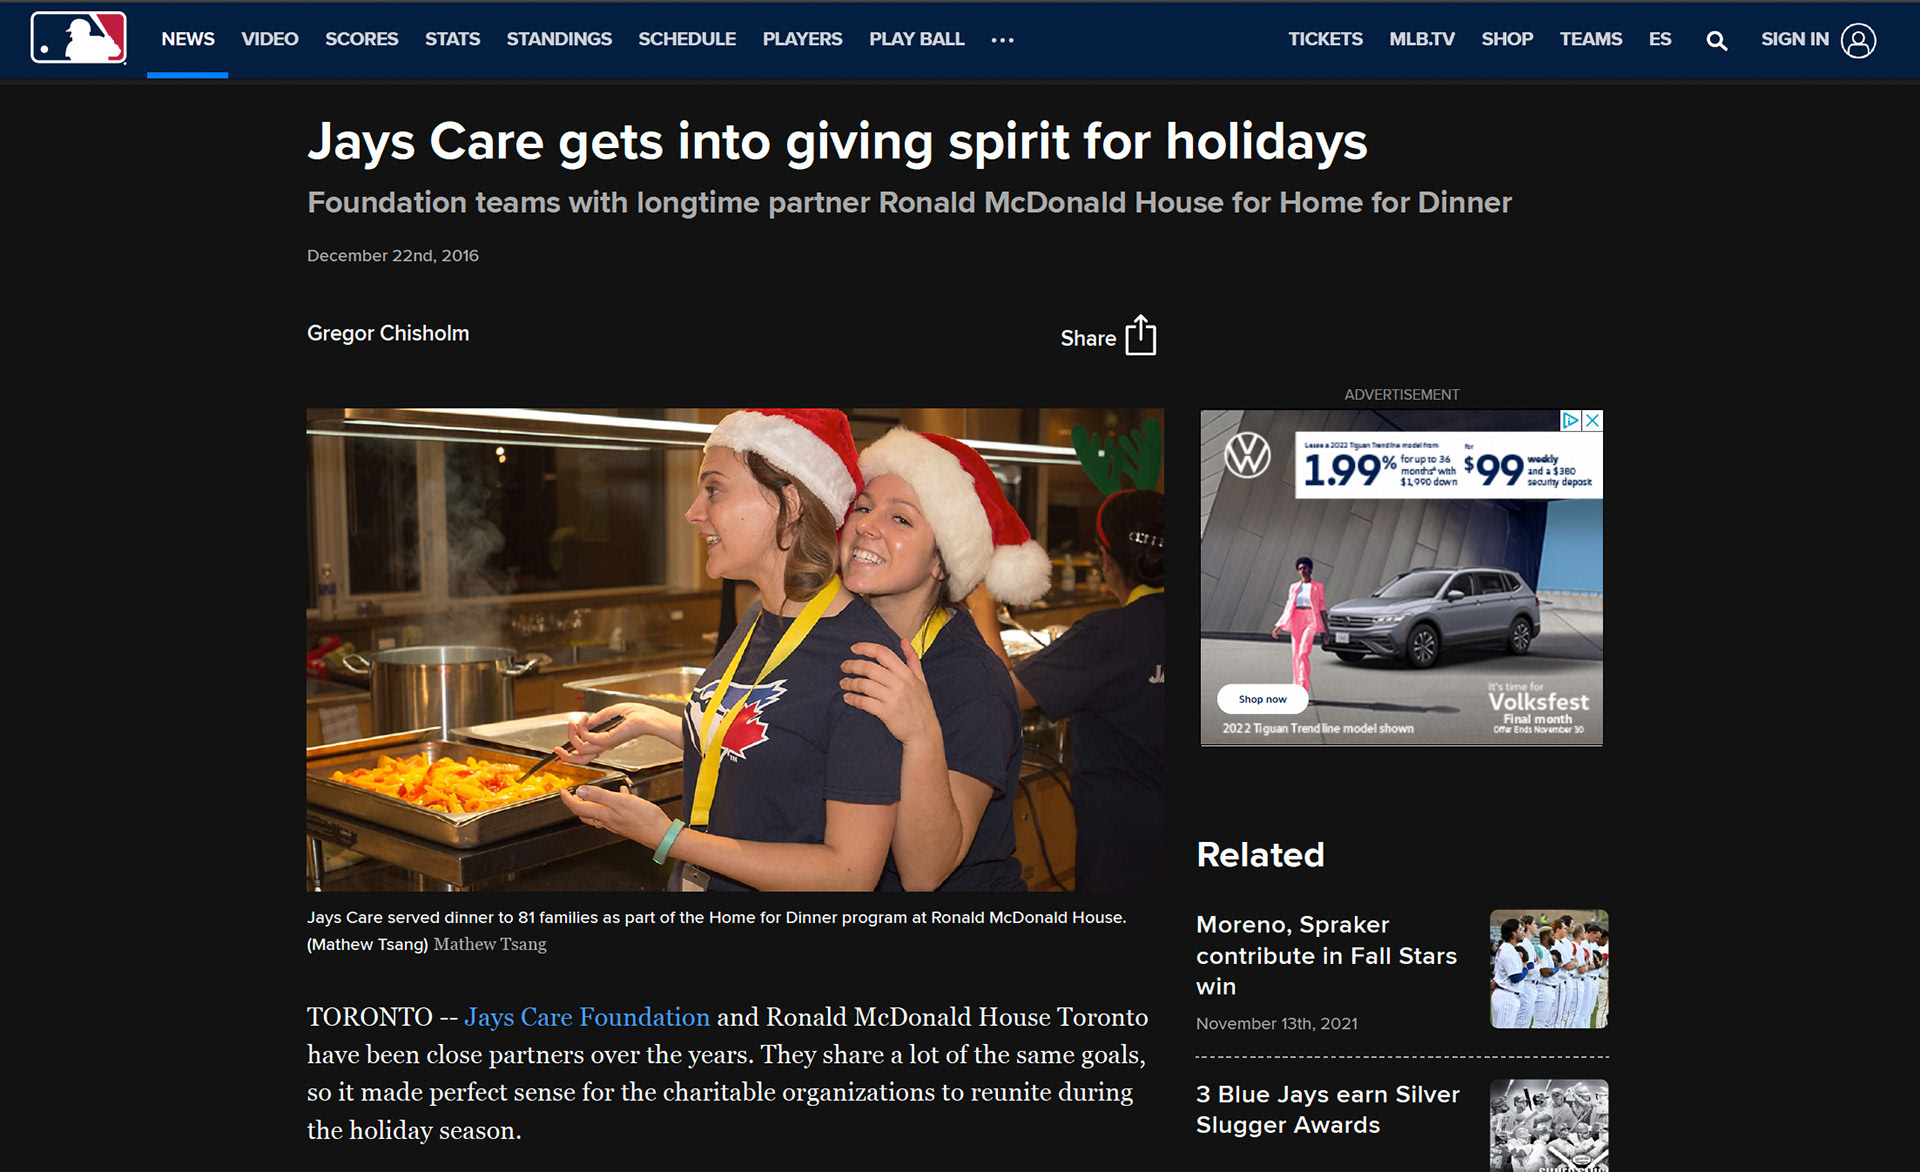Screen dimensions: 1920x1172
Task: Click the AdChoices triangle icon
Action: point(1571,420)
